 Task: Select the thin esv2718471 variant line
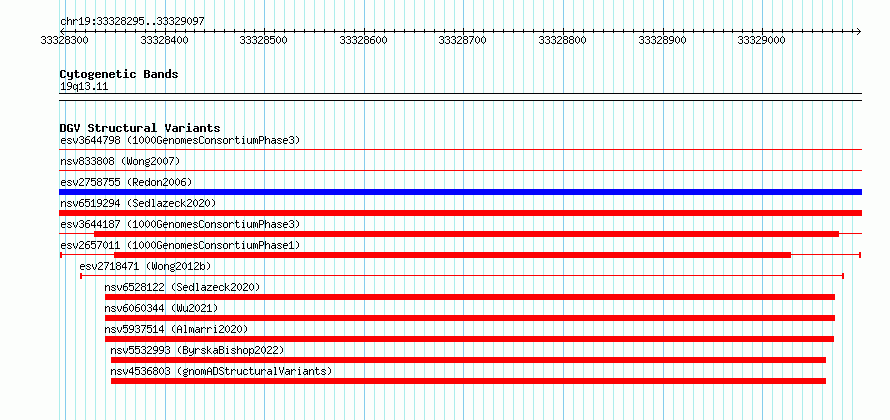(461, 276)
